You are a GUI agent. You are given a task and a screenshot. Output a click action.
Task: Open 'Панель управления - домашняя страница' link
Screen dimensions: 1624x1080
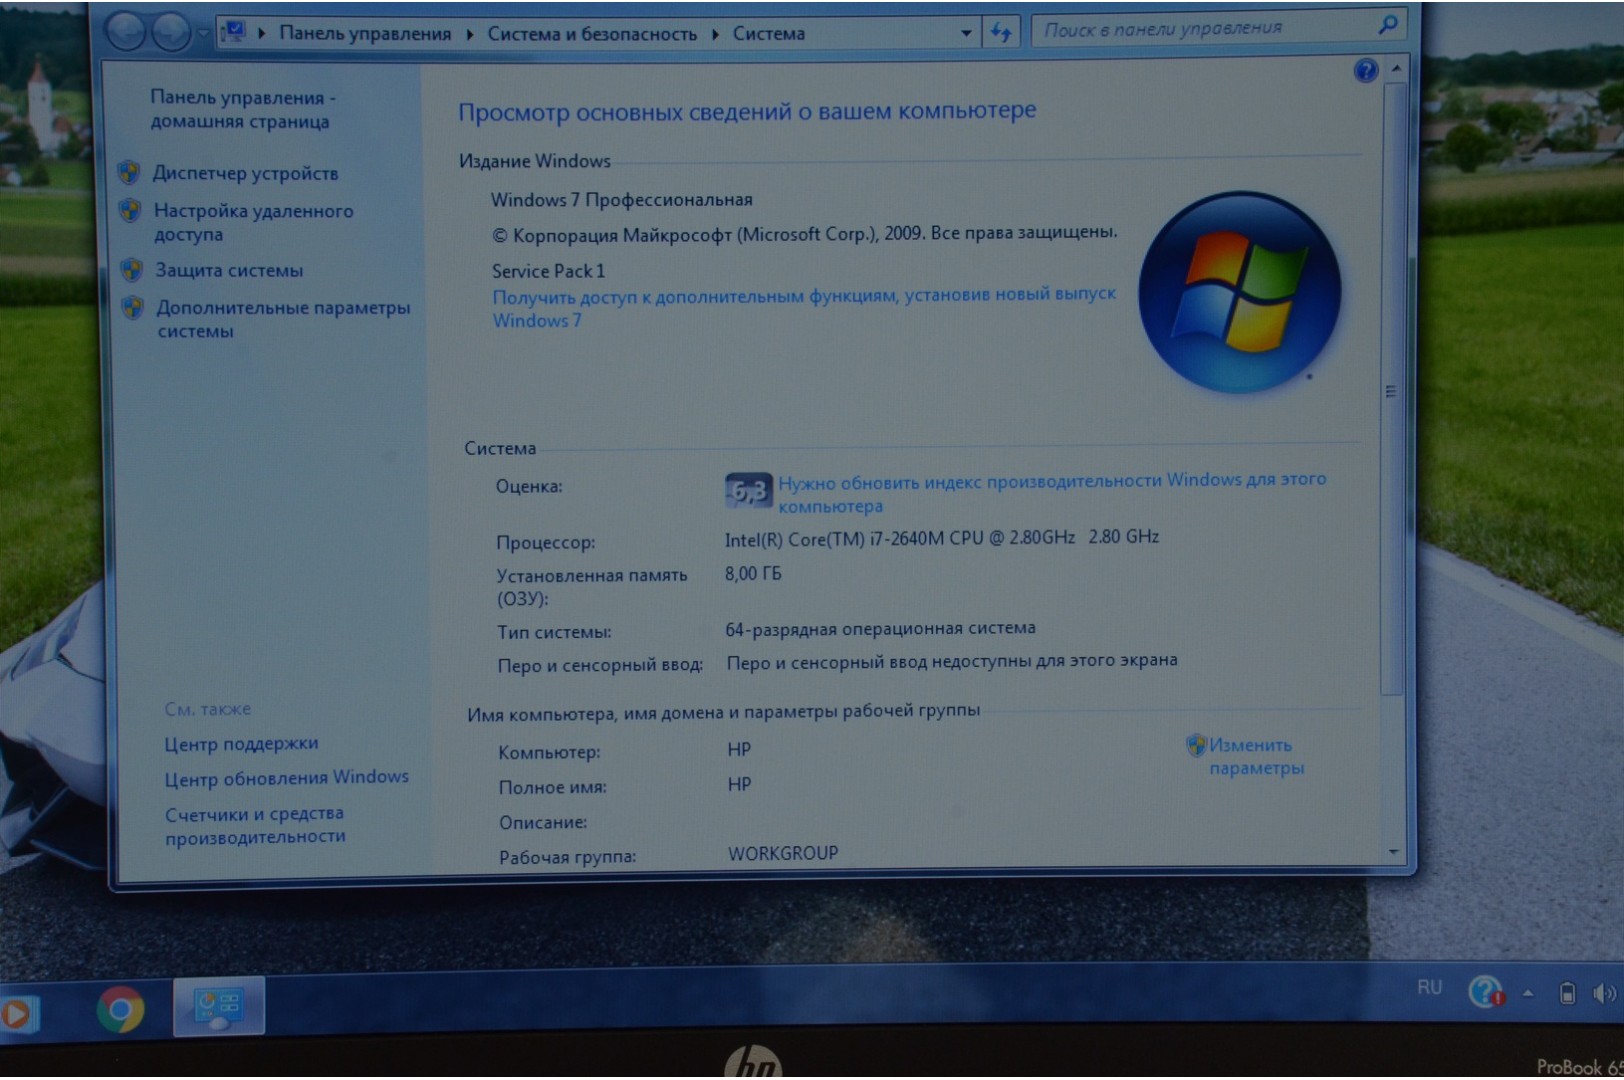(x=243, y=109)
